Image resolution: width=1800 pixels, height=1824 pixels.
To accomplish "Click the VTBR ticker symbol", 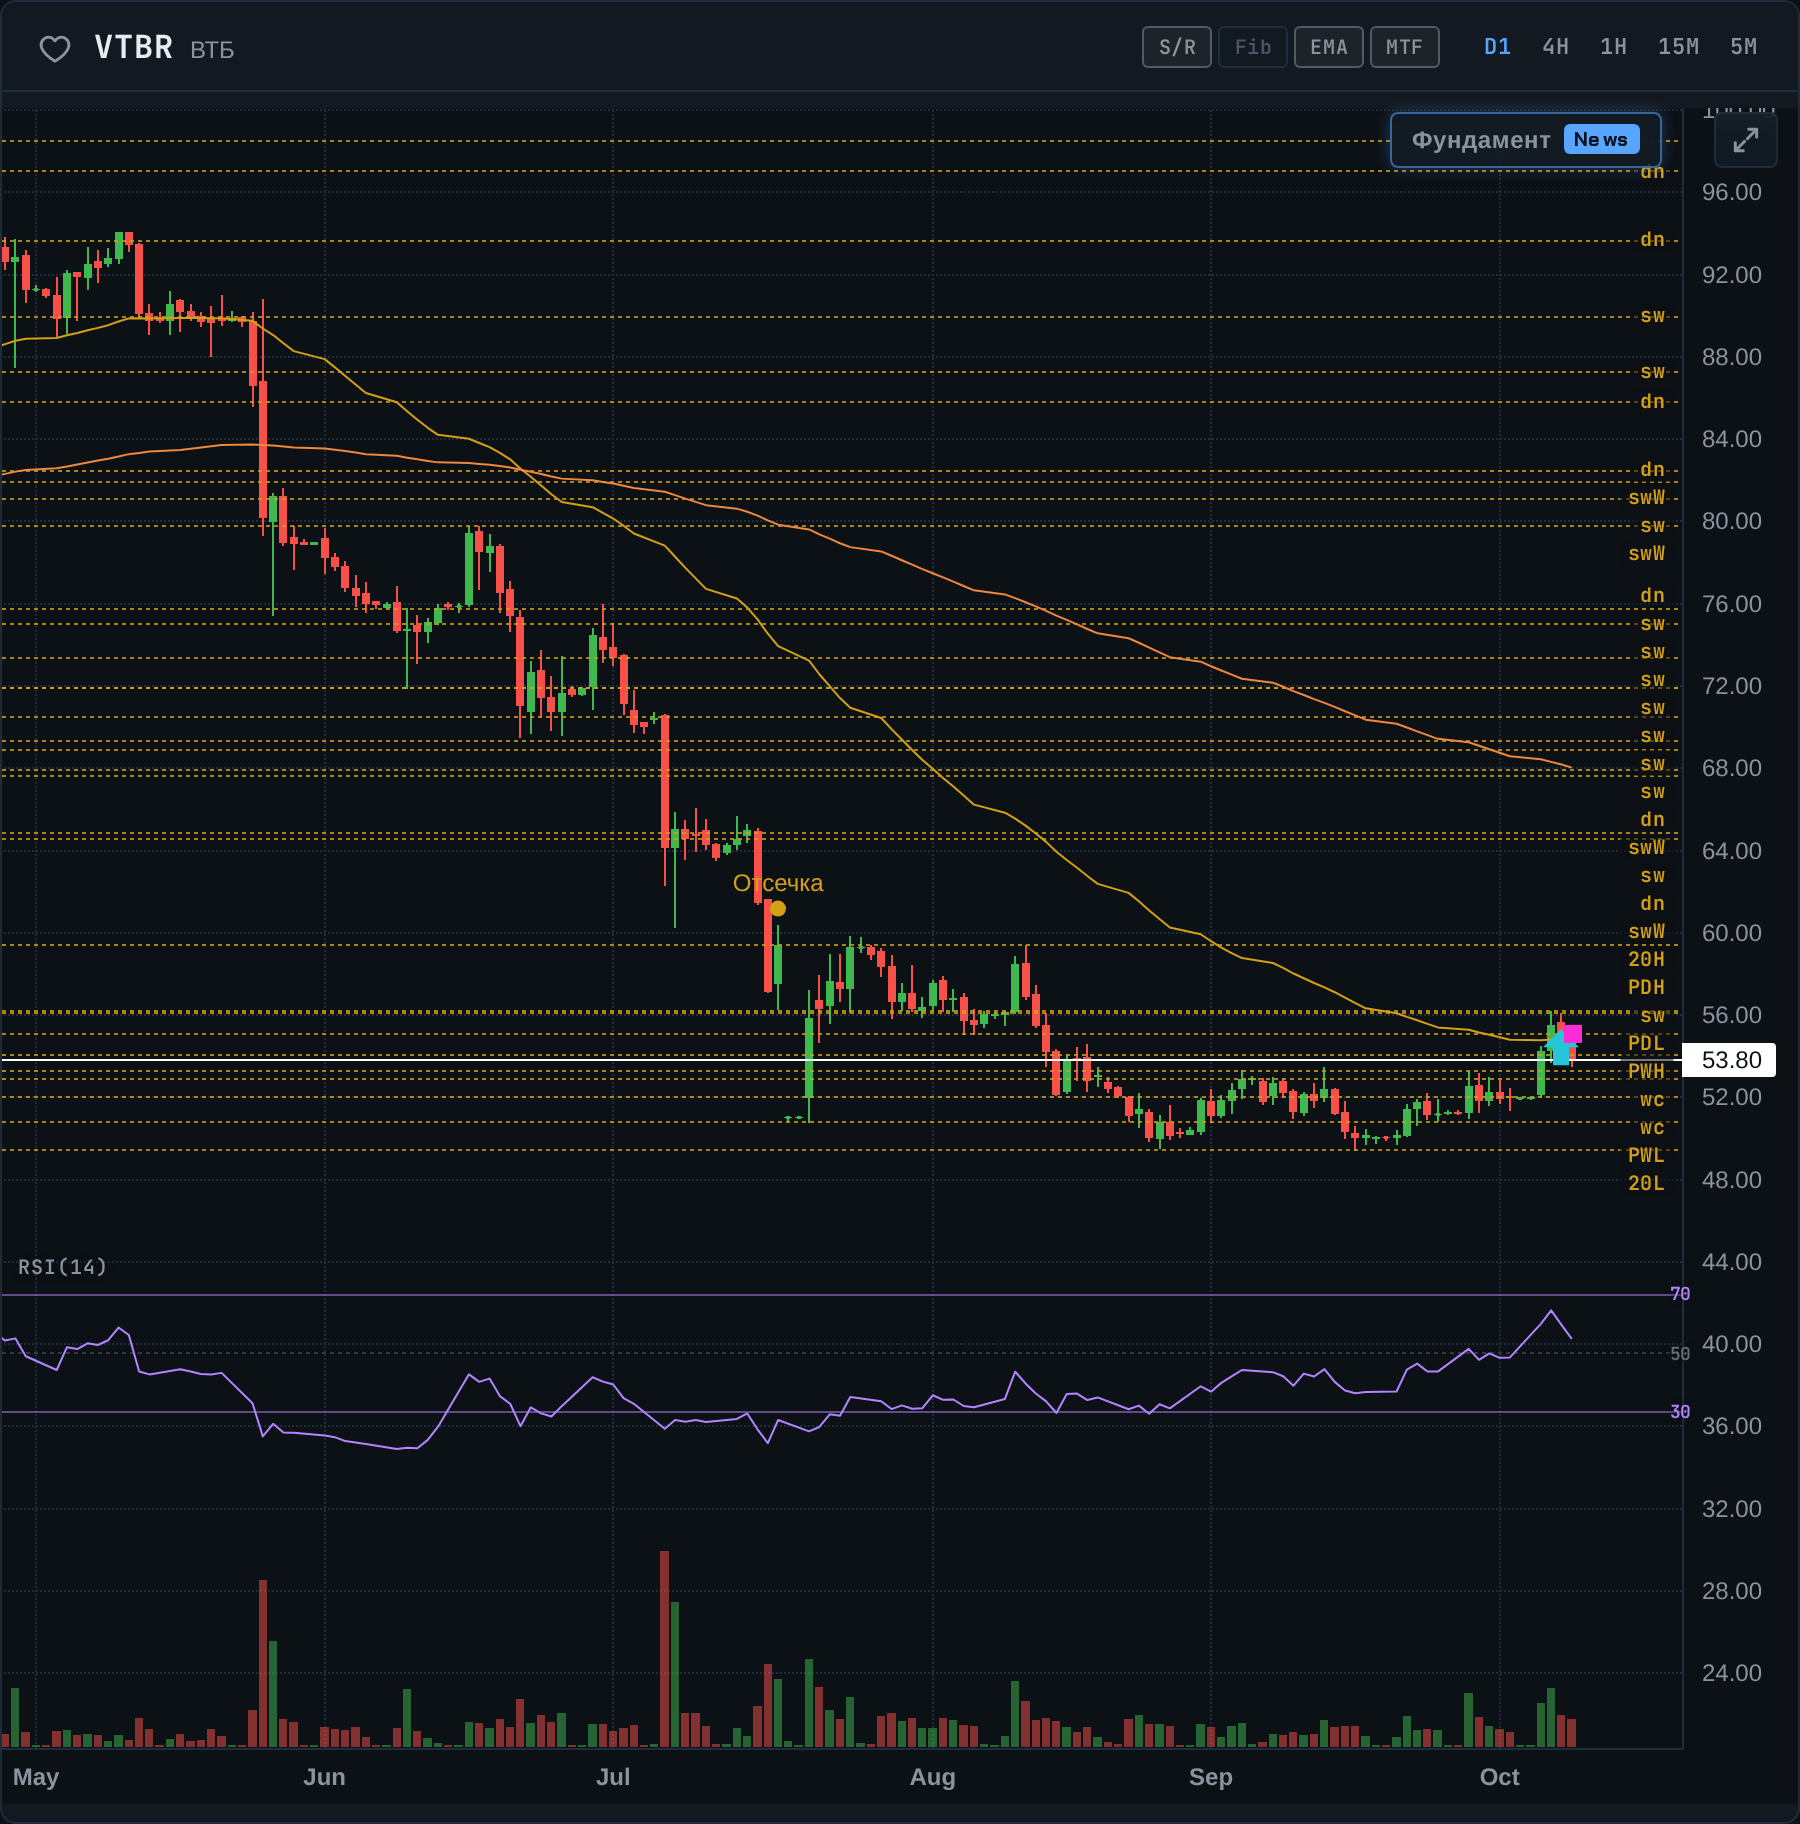I will click(x=134, y=47).
